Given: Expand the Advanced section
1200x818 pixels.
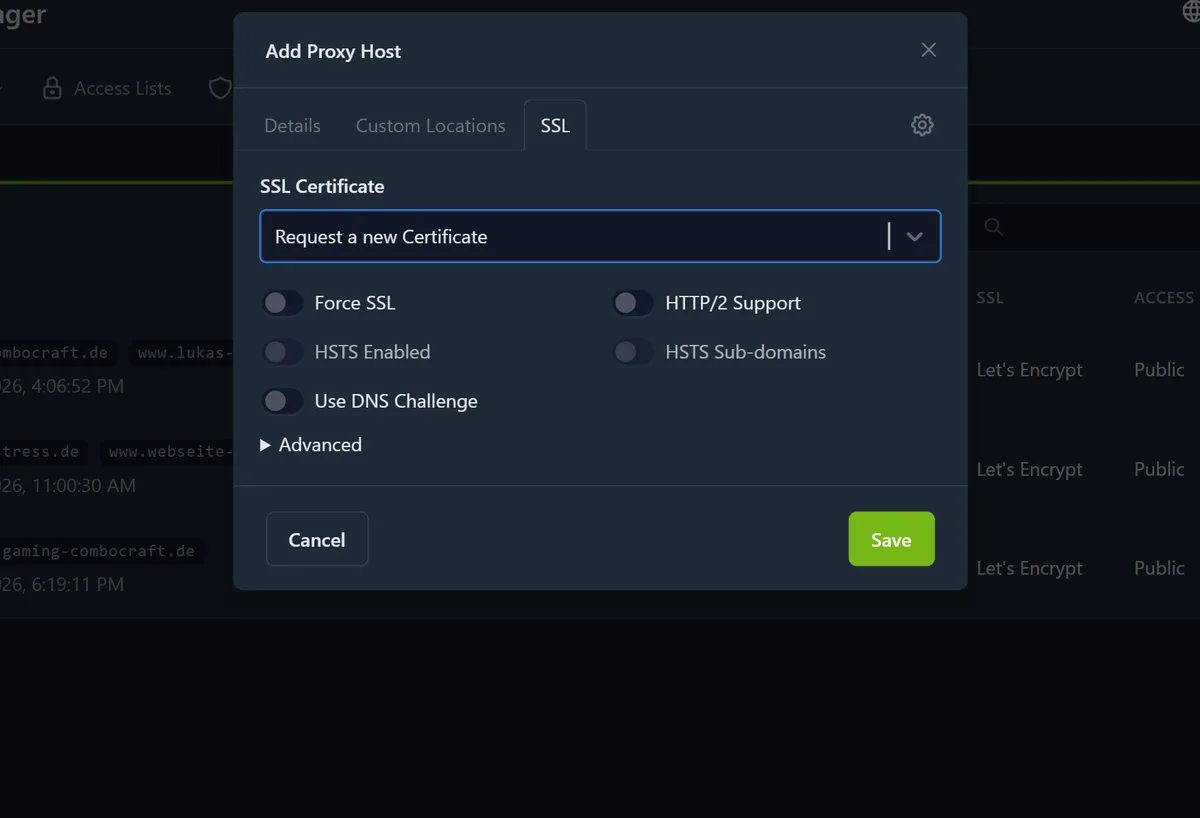Looking at the screenshot, I should tap(311, 445).
